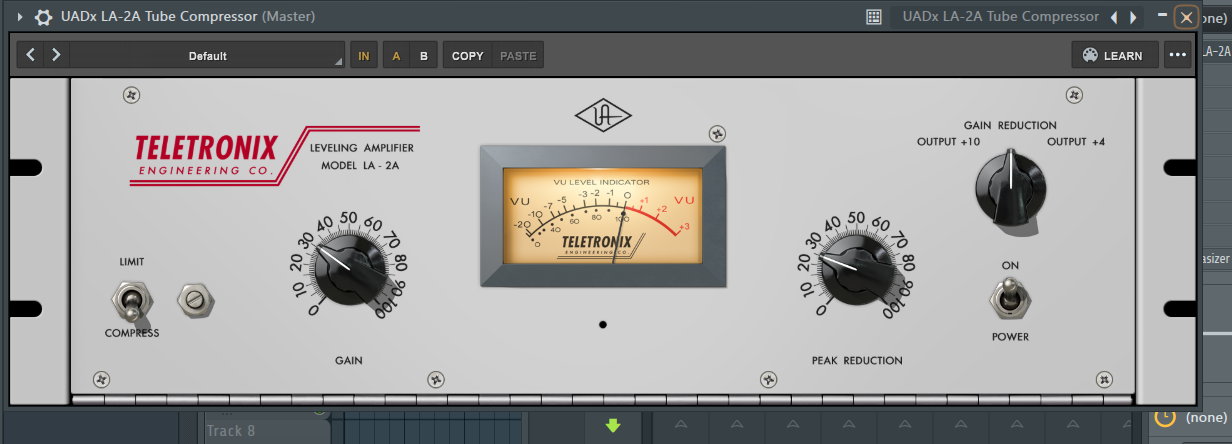Click the LEARN button
The height and width of the screenshot is (444, 1232).
point(1114,56)
